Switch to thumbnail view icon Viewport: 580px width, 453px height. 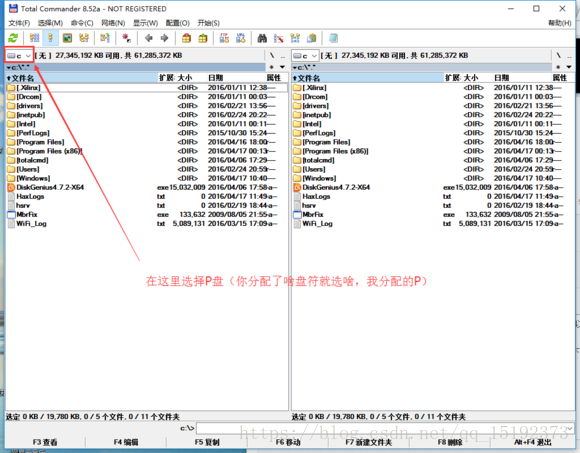tap(67, 38)
